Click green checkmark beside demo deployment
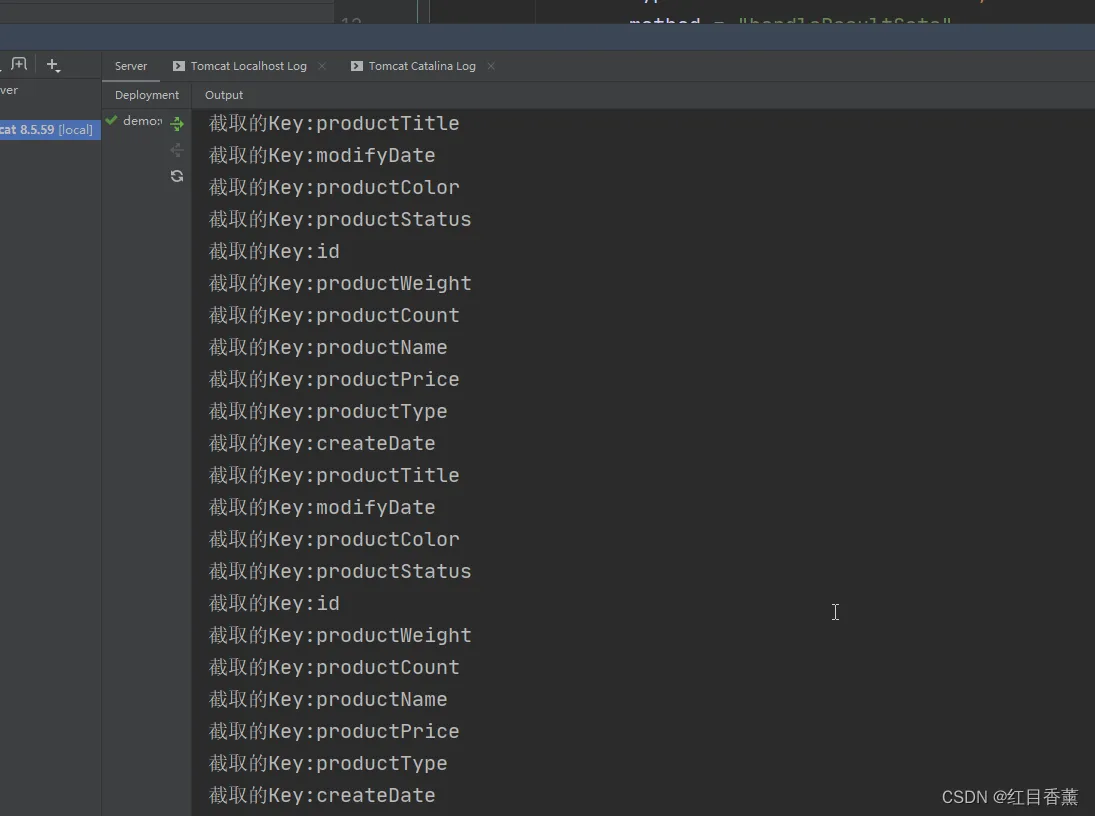The image size is (1095, 816). coord(111,120)
